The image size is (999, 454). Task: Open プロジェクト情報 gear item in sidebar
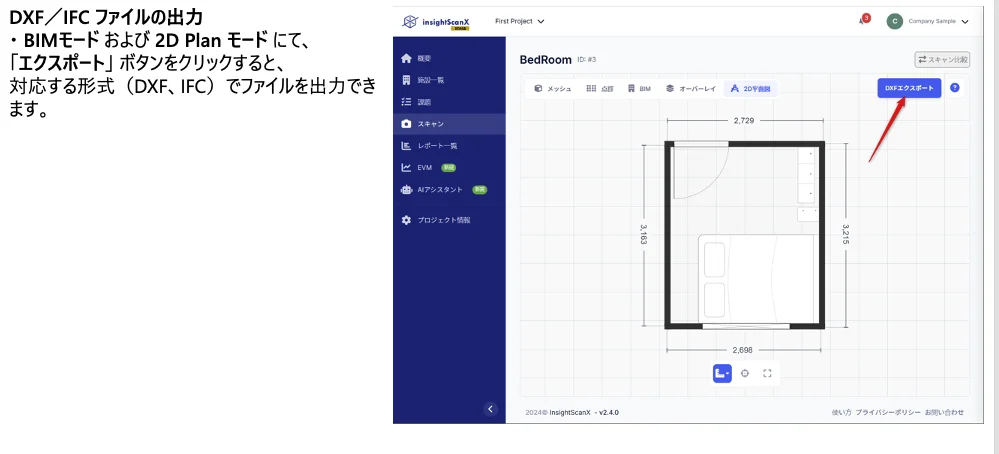pyautogui.click(x=449, y=220)
